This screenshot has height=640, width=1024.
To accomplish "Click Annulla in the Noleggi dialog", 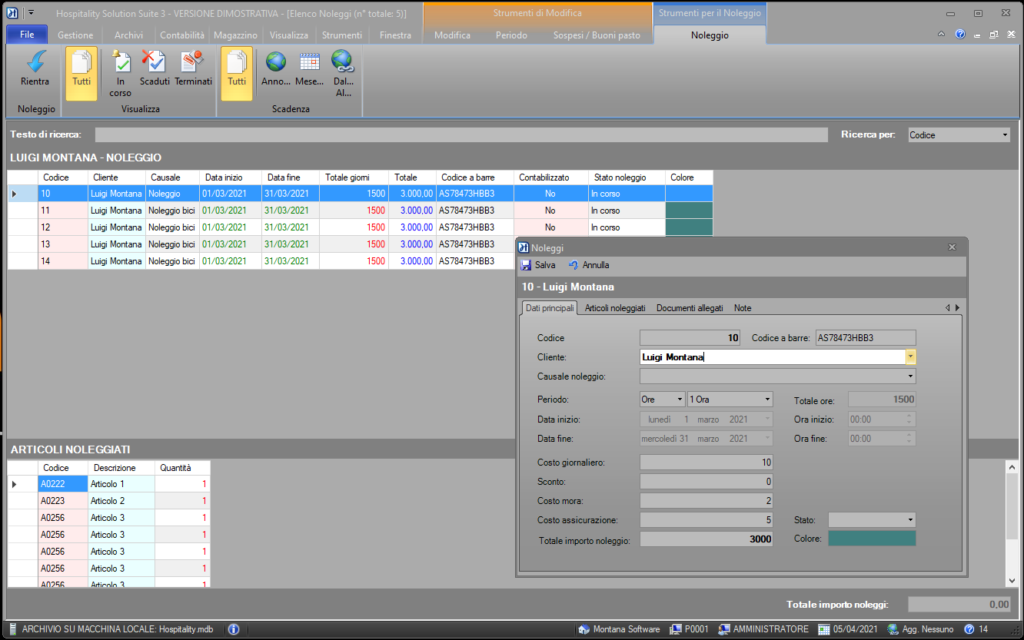I will pos(588,265).
